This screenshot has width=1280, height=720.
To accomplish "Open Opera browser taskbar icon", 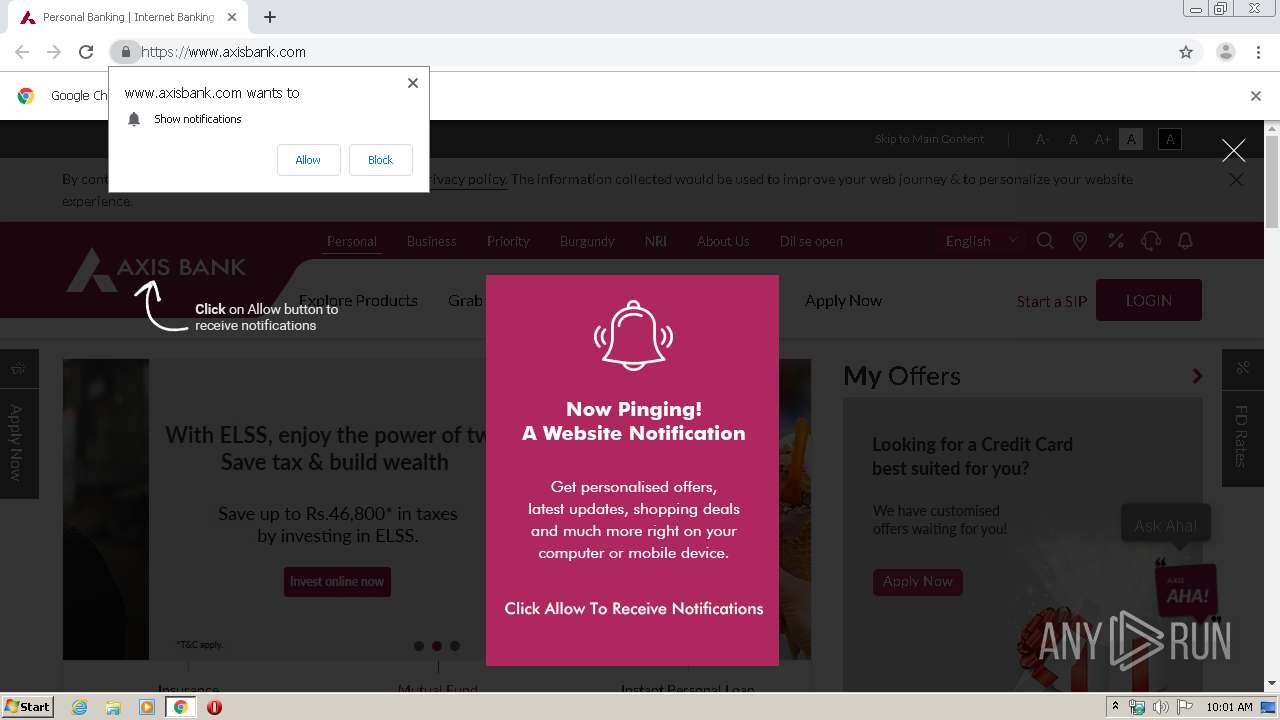I will (214, 707).
